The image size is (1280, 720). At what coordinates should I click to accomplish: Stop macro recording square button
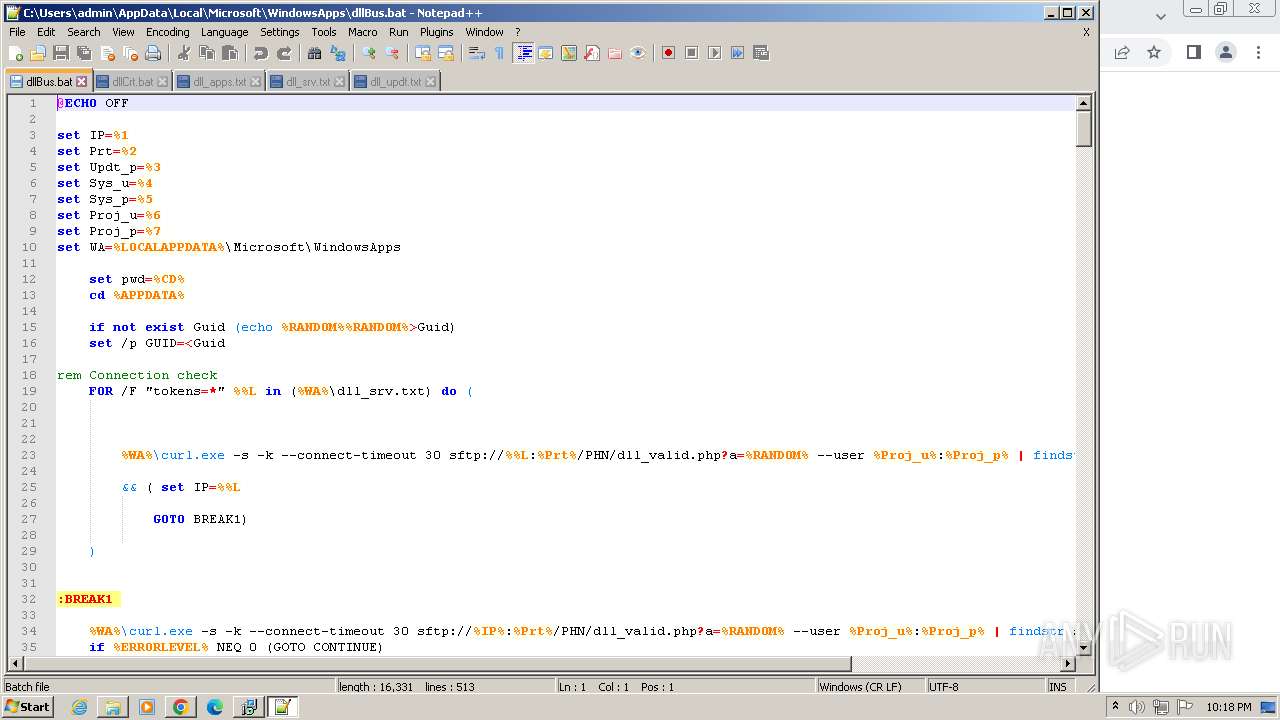coord(691,53)
